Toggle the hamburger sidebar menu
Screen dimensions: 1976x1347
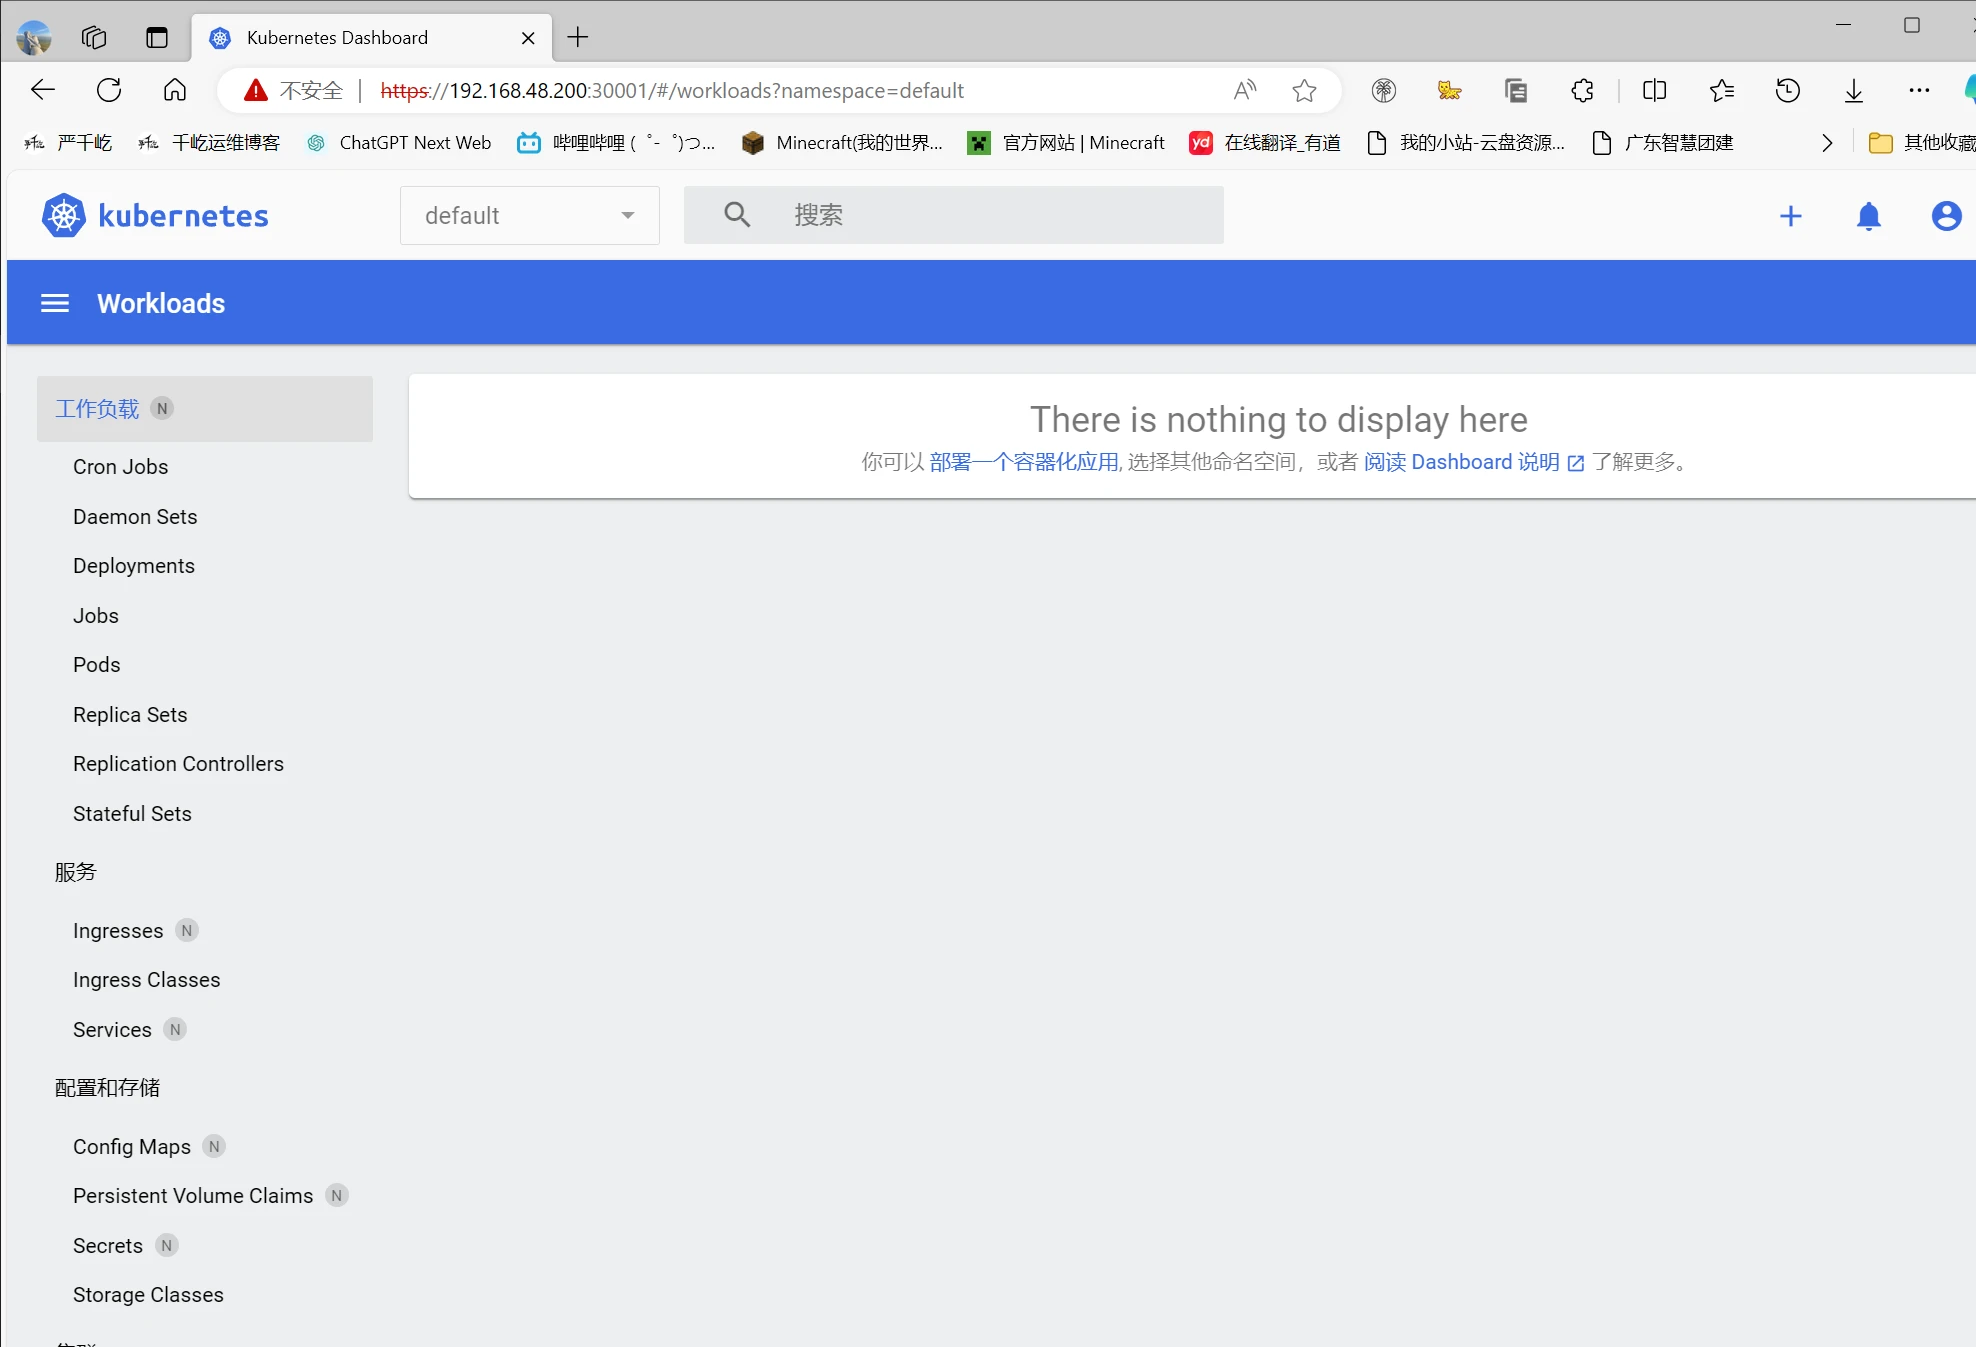(x=55, y=303)
